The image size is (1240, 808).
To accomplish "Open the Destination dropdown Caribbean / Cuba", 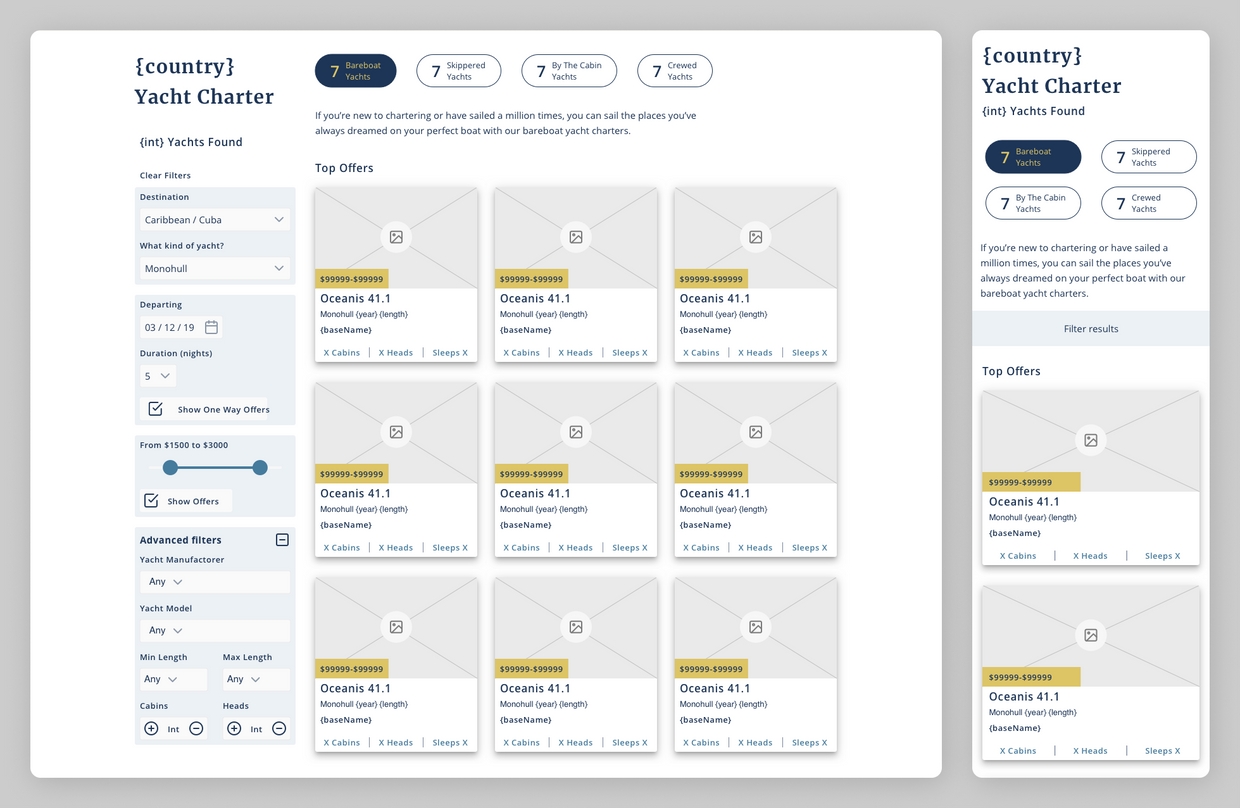I will (x=214, y=220).
